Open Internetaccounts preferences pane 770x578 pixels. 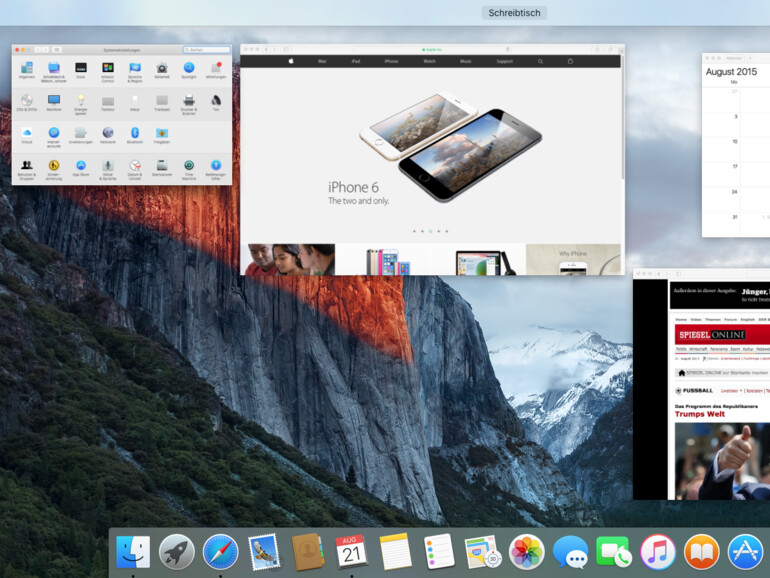click(54, 137)
